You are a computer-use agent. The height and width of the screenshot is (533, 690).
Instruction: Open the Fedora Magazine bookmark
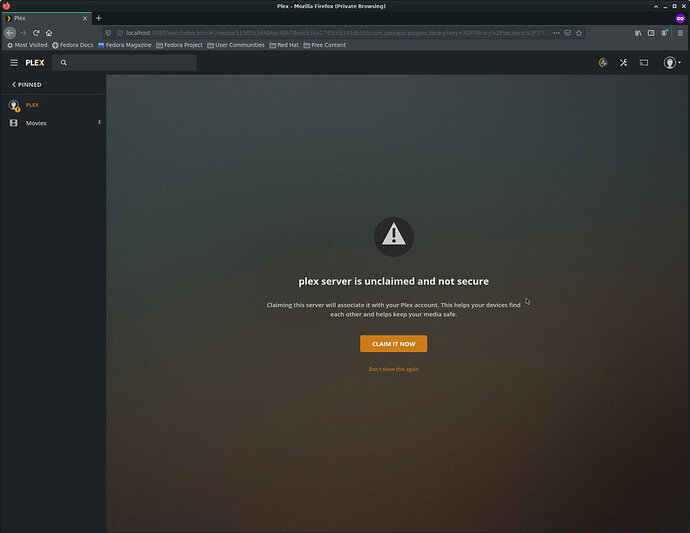pos(125,45)
